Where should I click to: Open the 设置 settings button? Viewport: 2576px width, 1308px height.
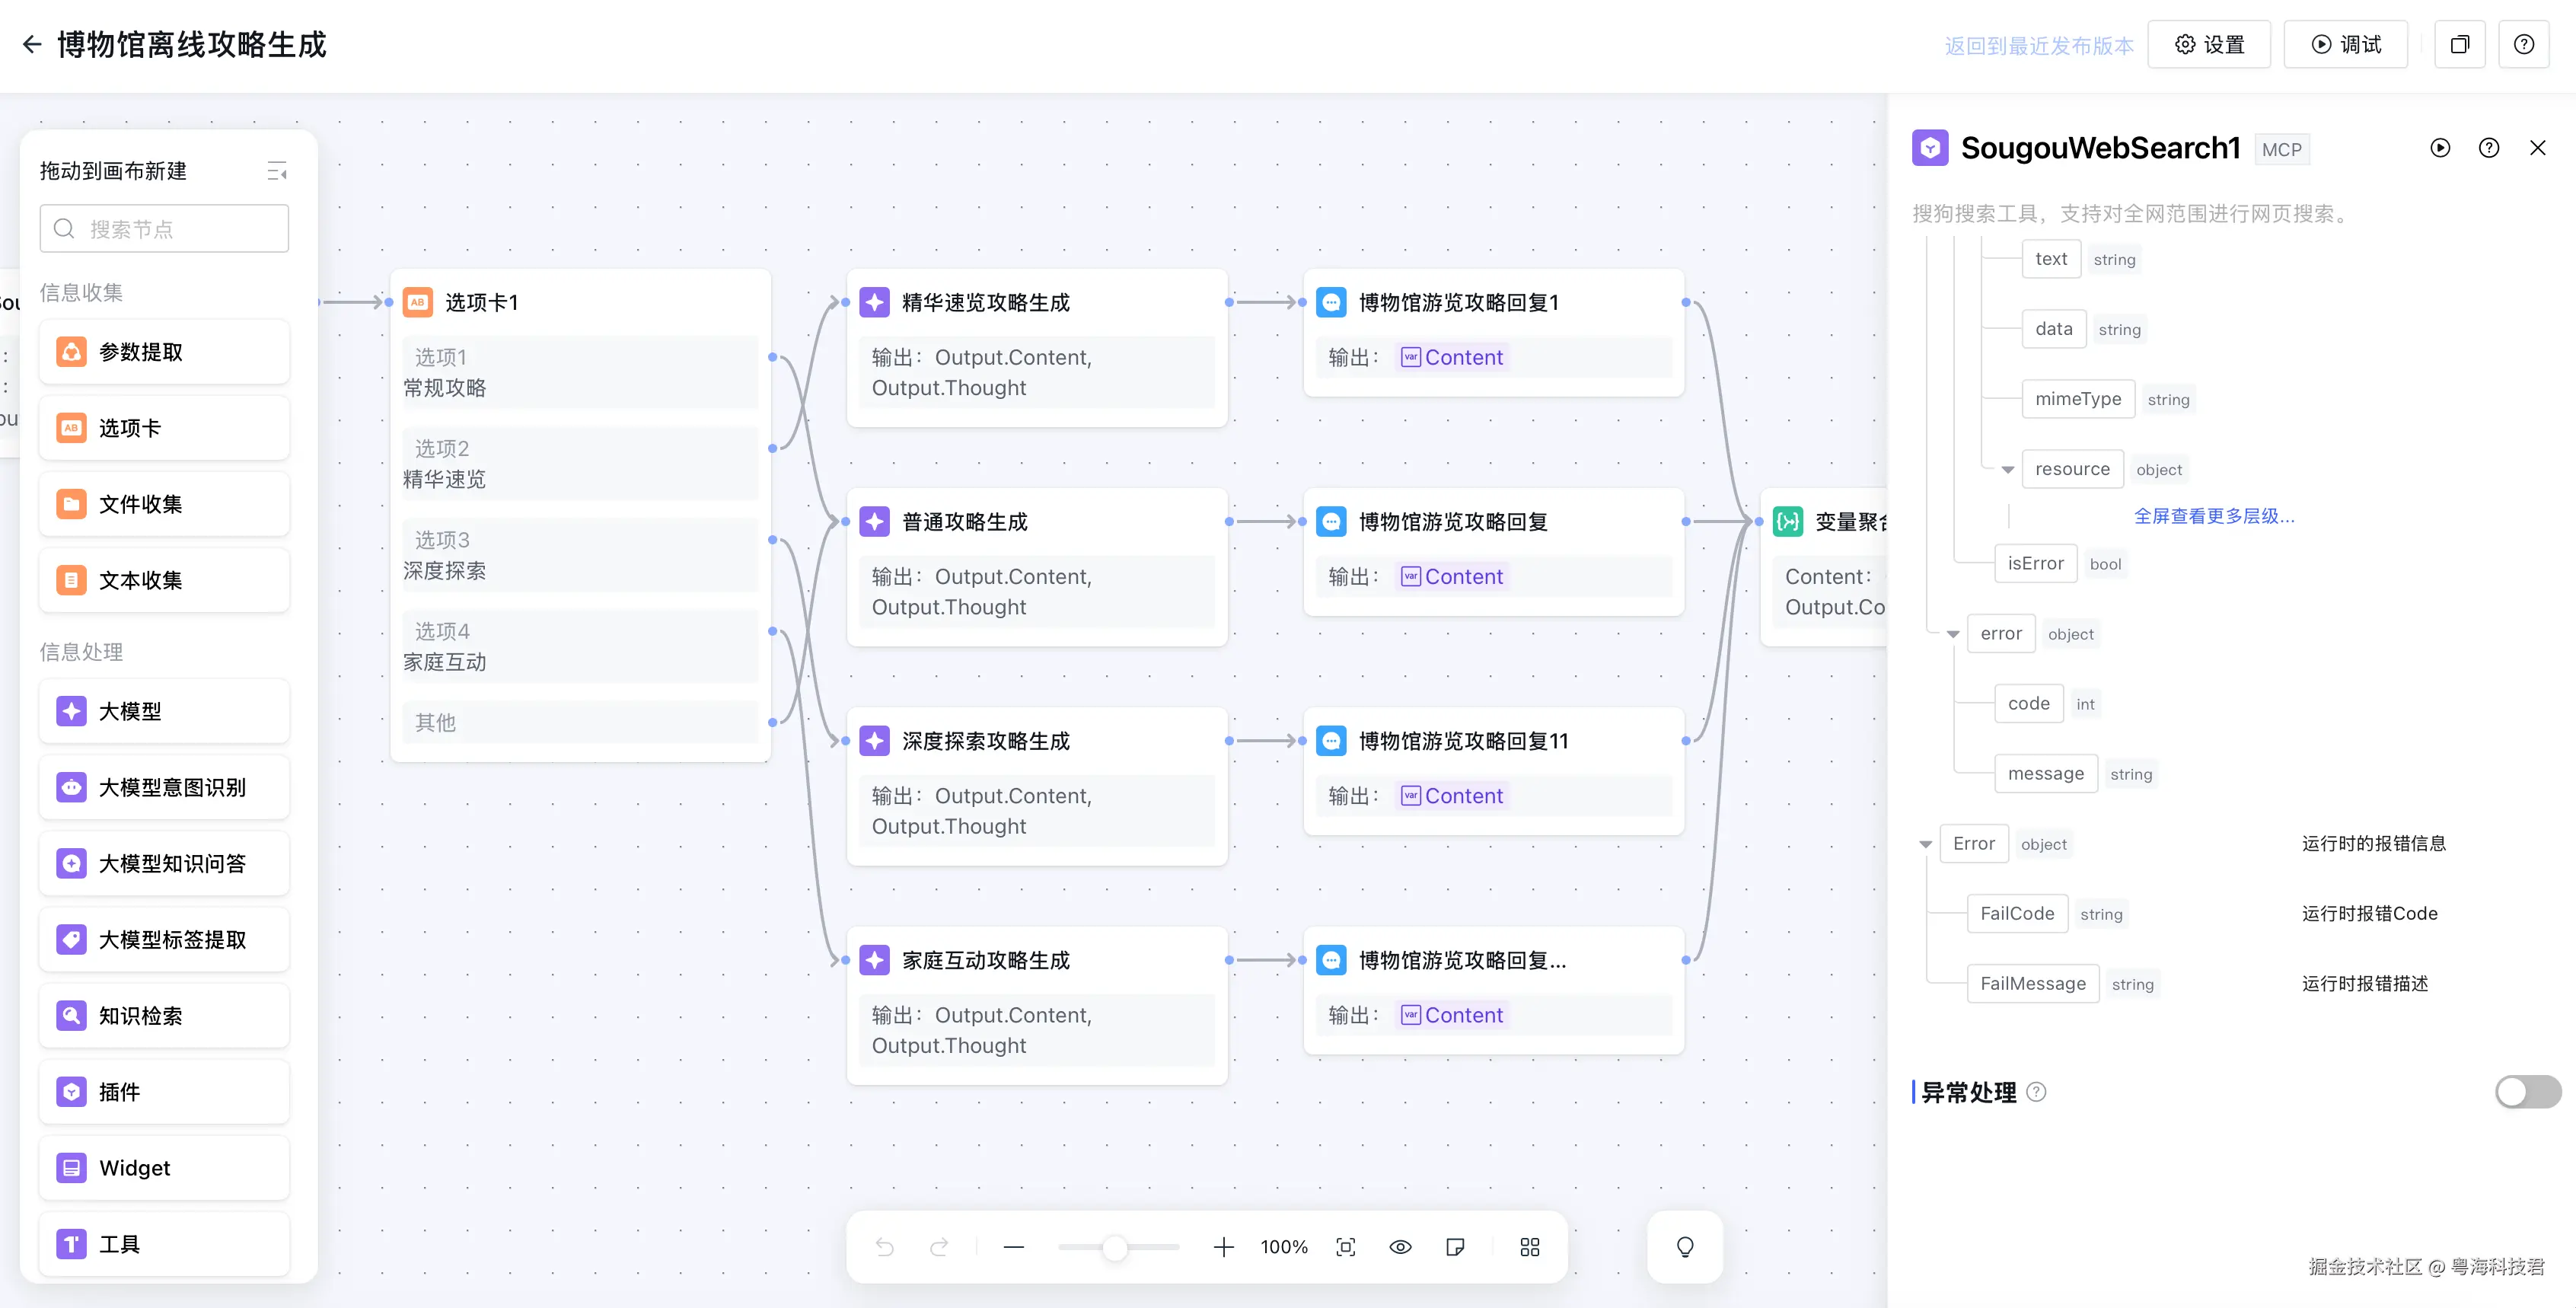(x=2209, y=44)
